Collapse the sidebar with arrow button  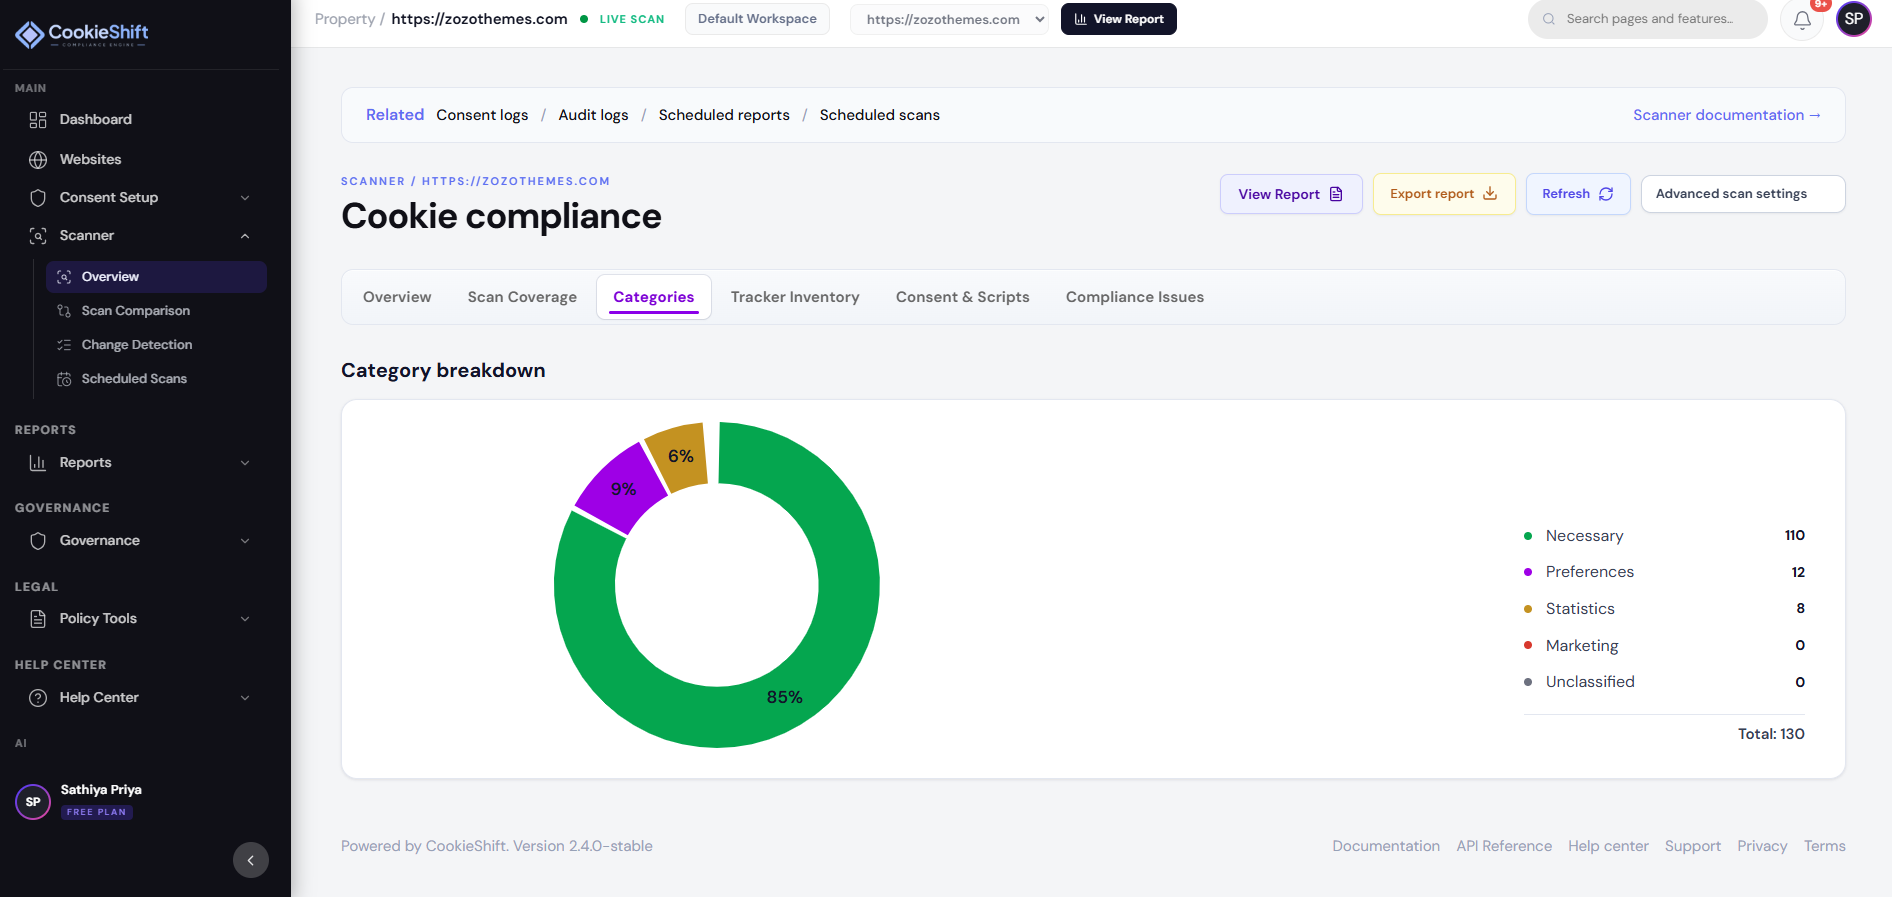click(251, 860)
